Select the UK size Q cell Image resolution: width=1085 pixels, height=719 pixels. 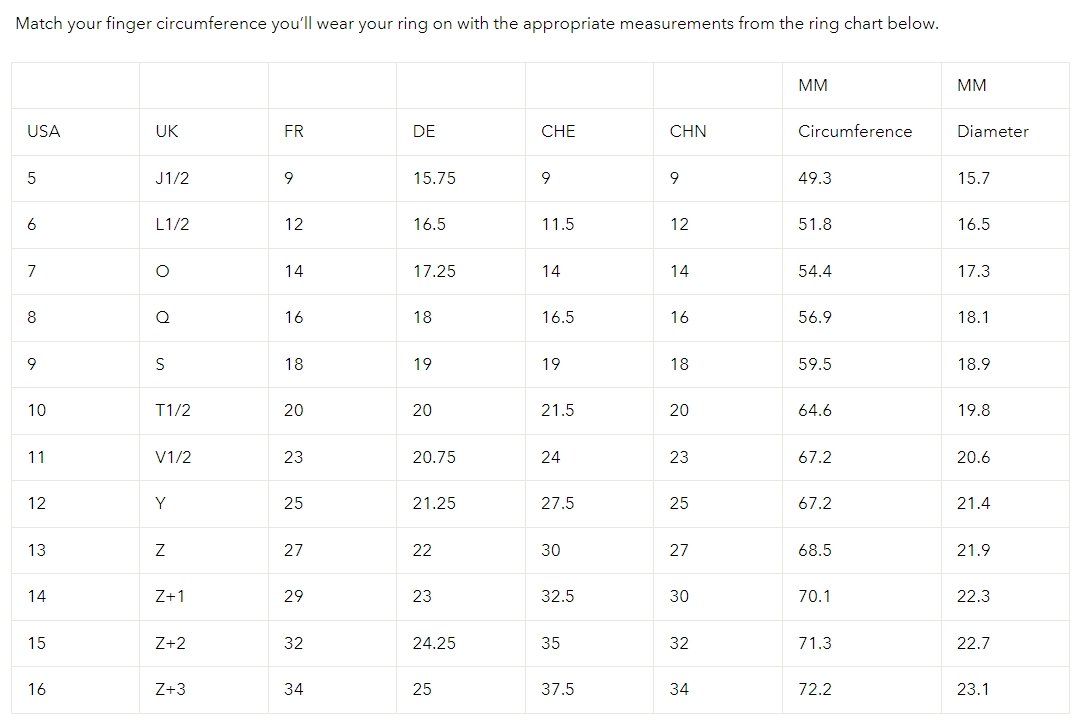click(x=163, y=317)
